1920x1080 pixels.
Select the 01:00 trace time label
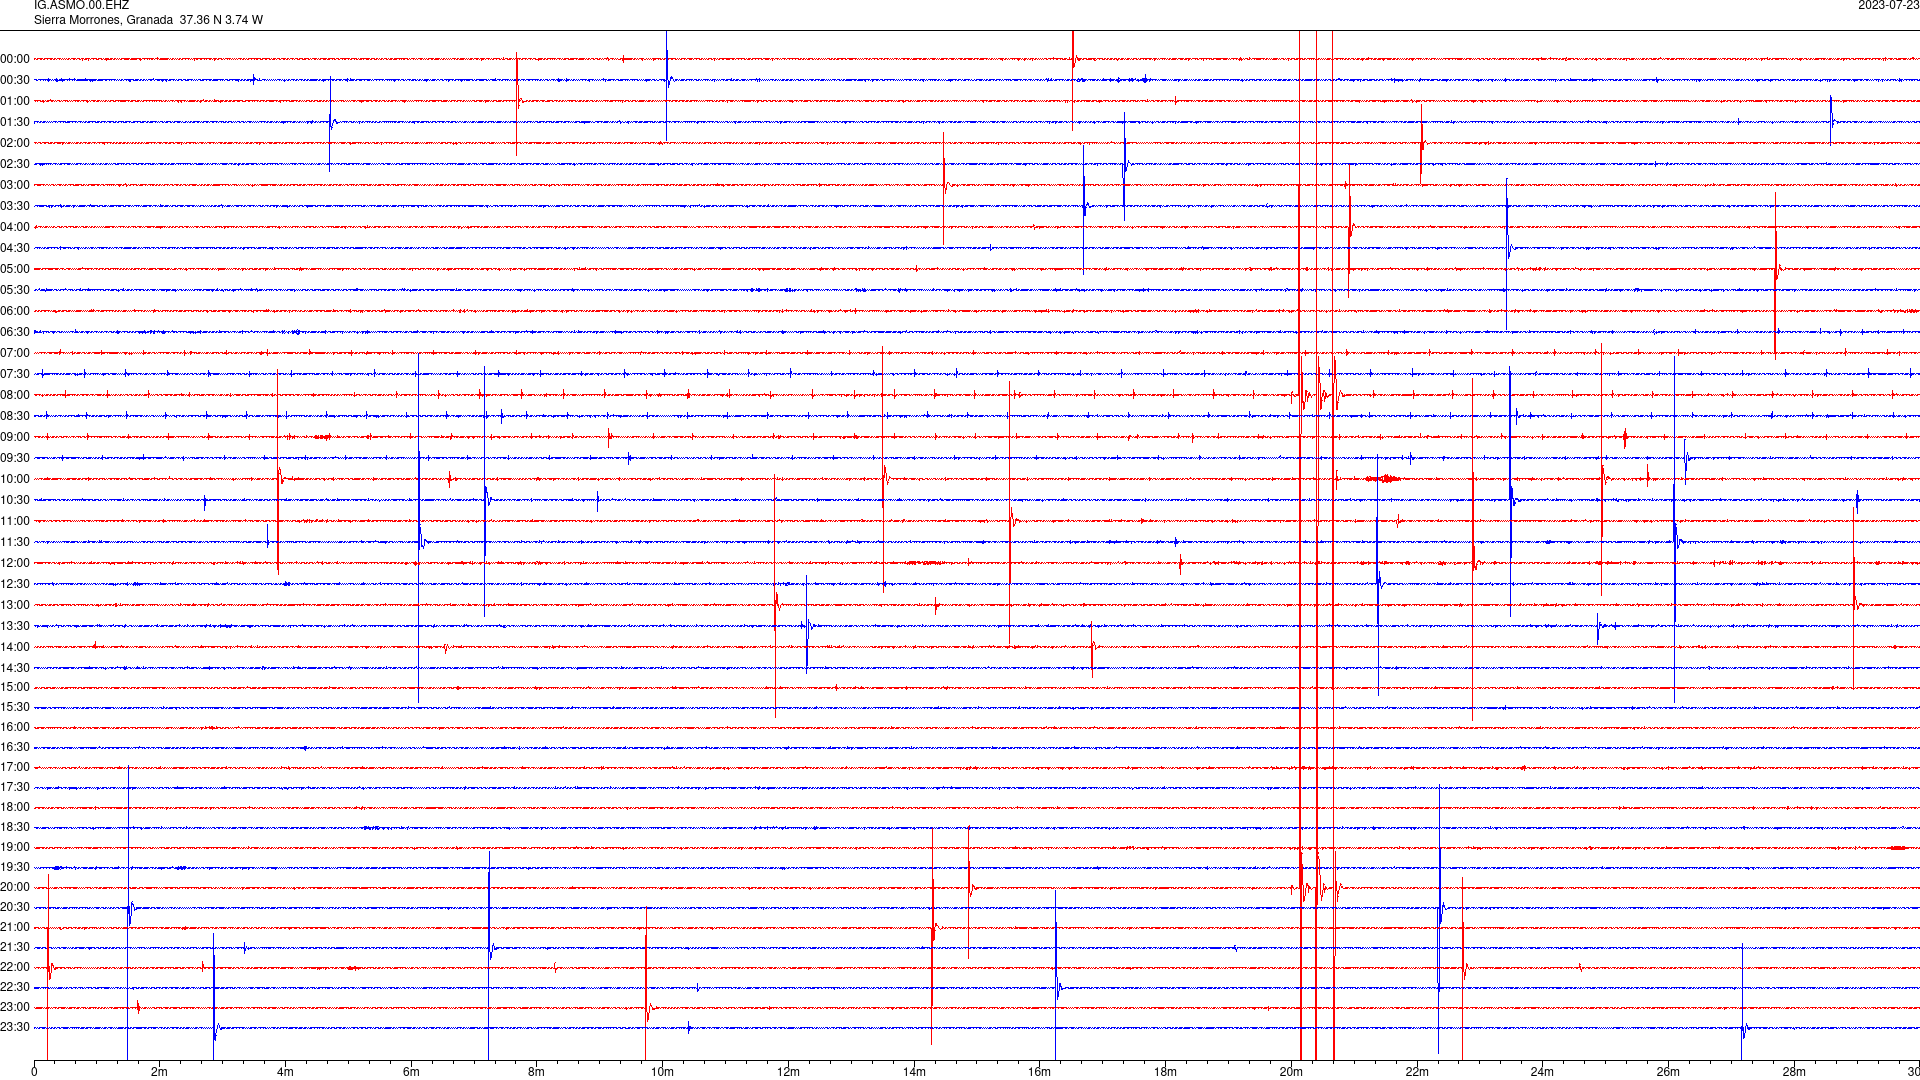point(15,101)
